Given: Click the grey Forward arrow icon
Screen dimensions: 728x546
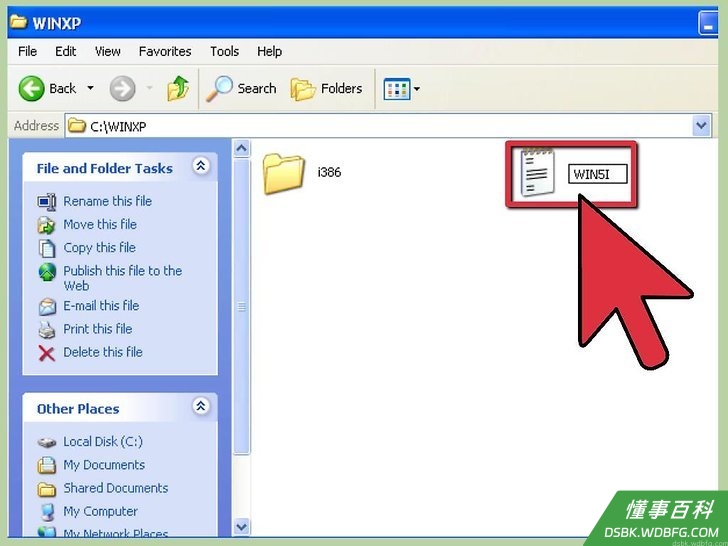Looking at the screenshot, I should coord(123,88).
